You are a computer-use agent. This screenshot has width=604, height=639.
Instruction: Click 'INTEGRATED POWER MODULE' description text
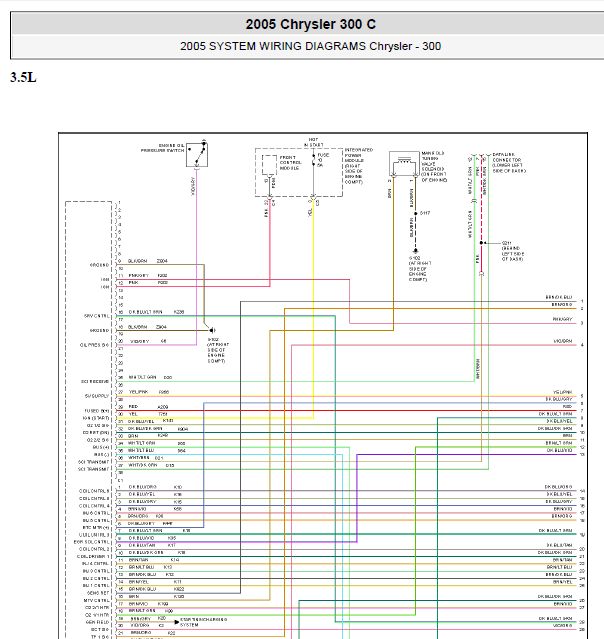click(x=359, y=166)
